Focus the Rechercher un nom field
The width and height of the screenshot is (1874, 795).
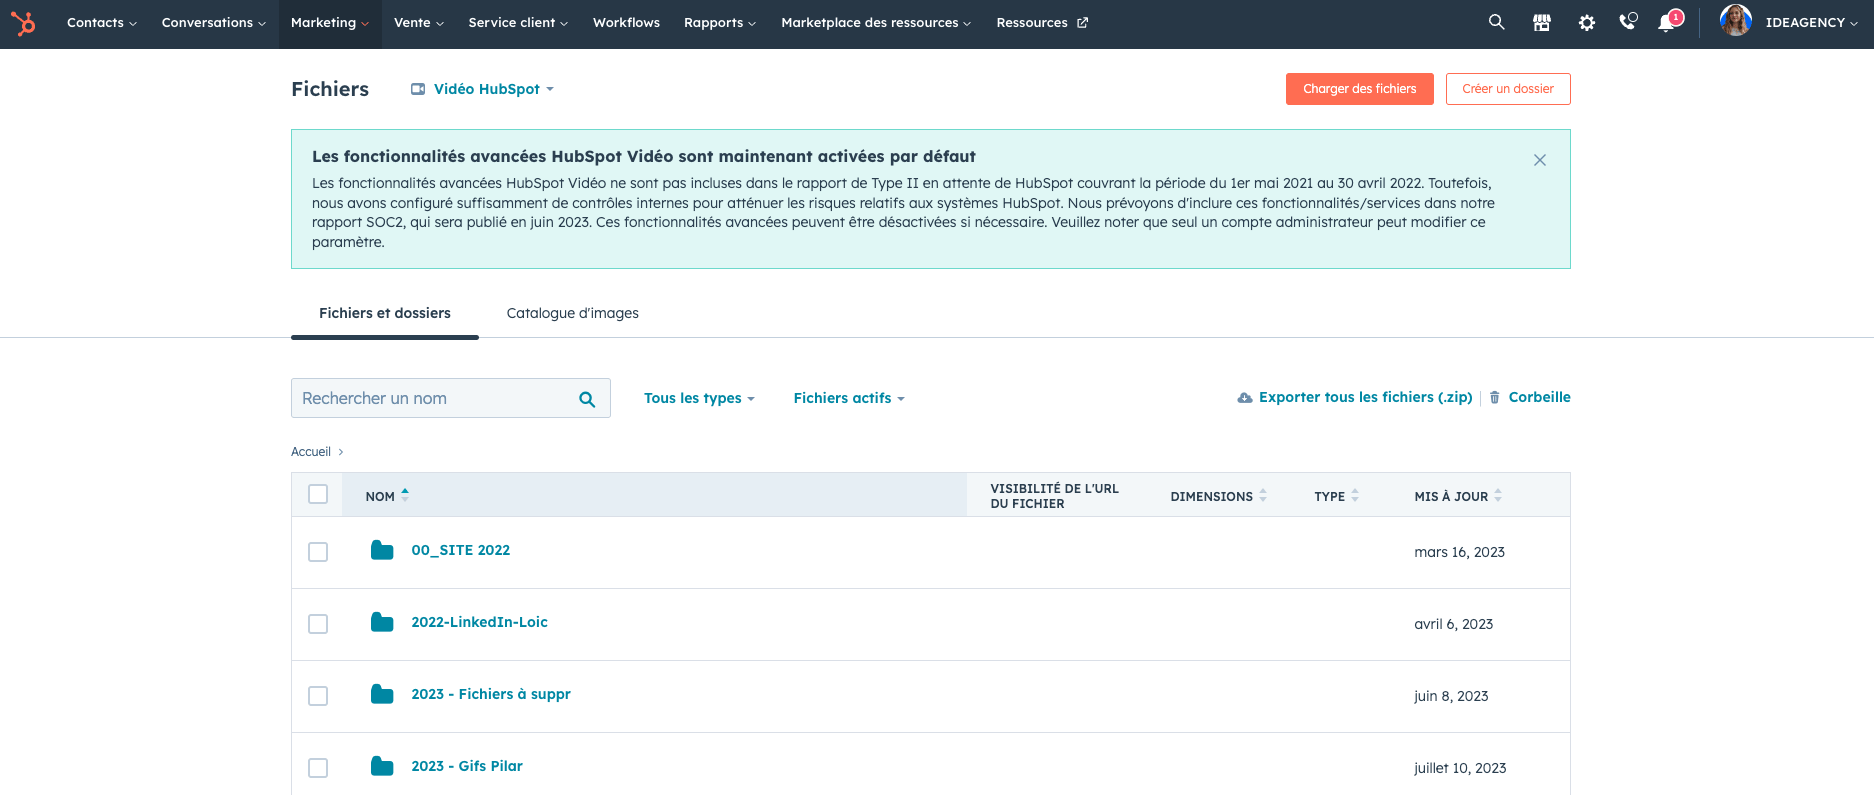pyautogui.click(x=435, y=398)
